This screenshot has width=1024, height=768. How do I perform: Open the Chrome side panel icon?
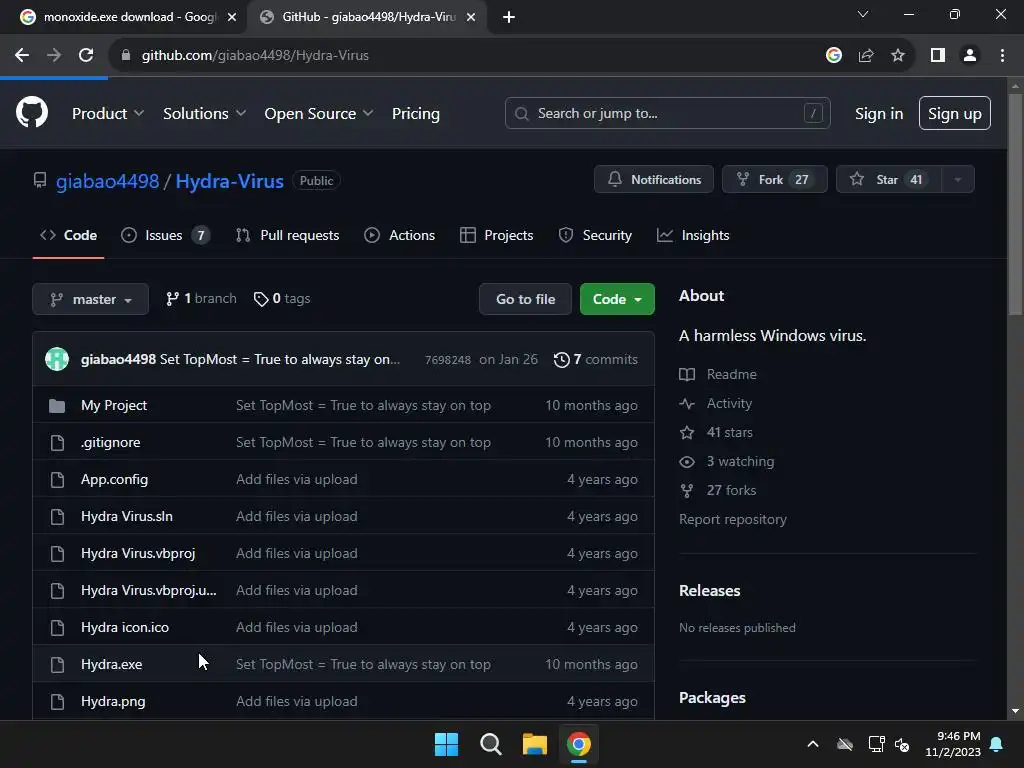(938, 56)
